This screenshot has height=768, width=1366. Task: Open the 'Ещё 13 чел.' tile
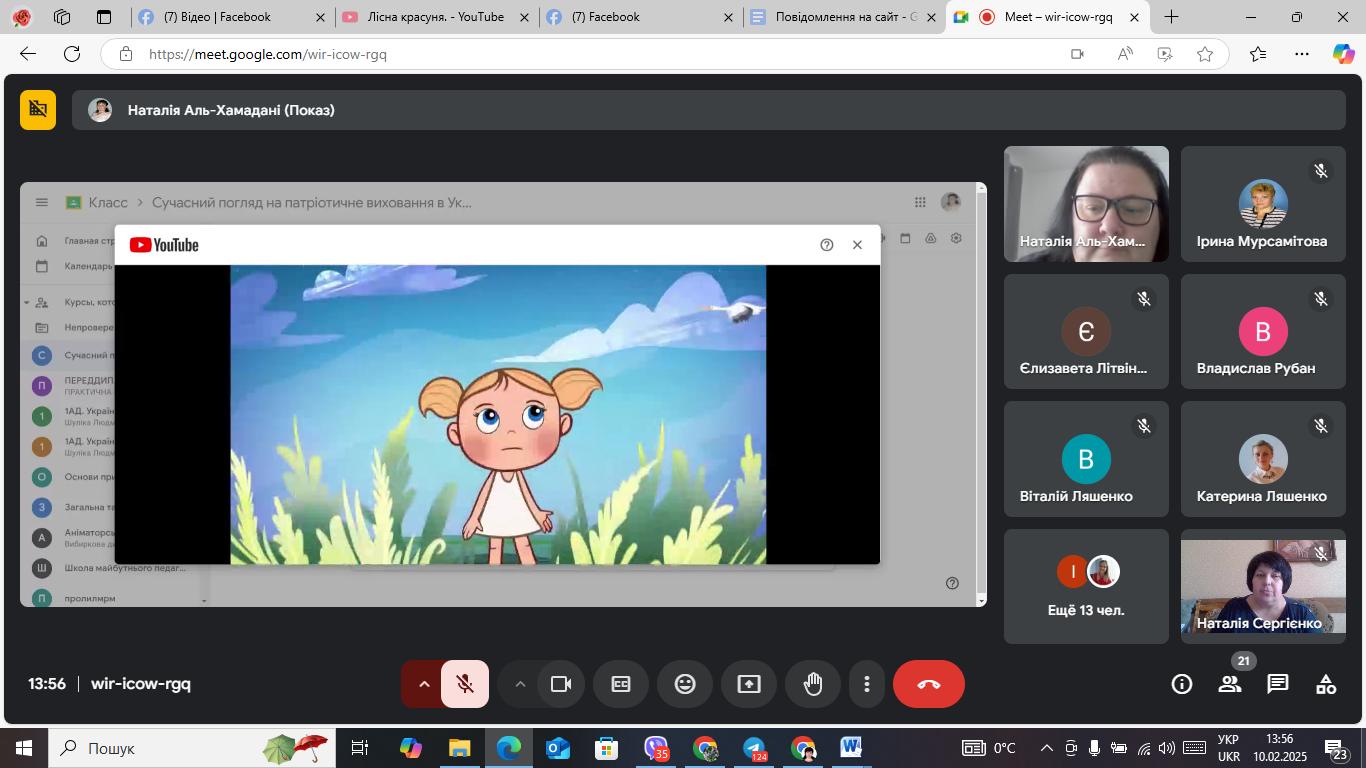[1086, 586]
